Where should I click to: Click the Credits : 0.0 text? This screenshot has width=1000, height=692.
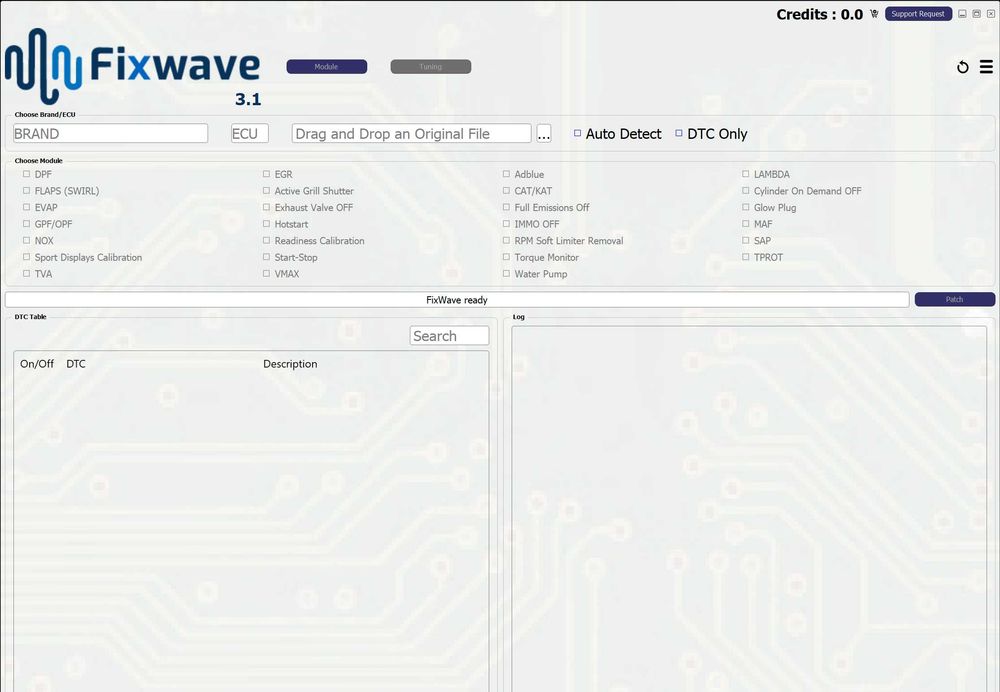[820, 14]
